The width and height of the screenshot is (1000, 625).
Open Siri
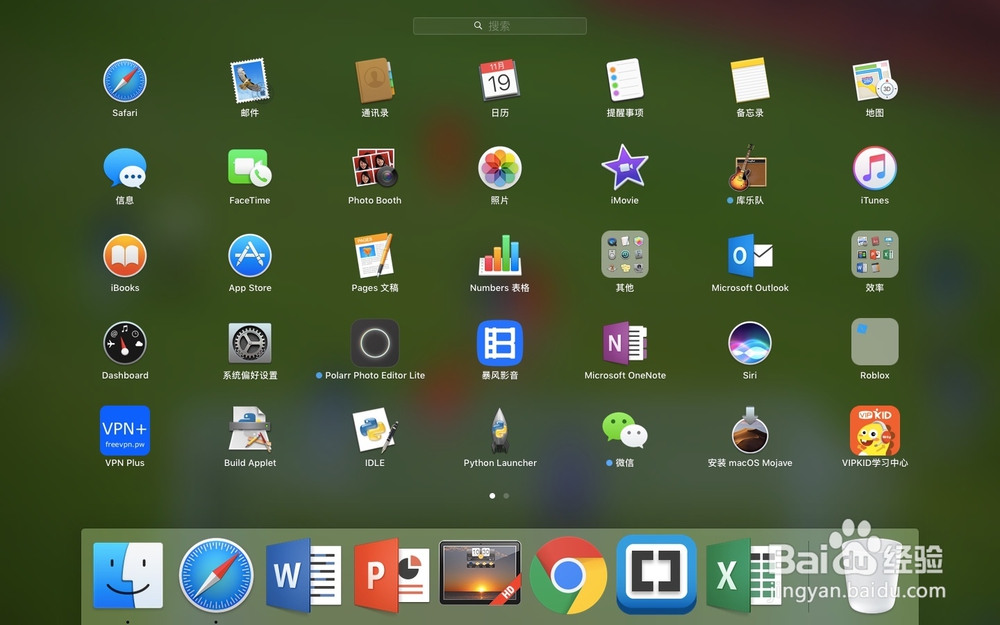coord(749,343)
